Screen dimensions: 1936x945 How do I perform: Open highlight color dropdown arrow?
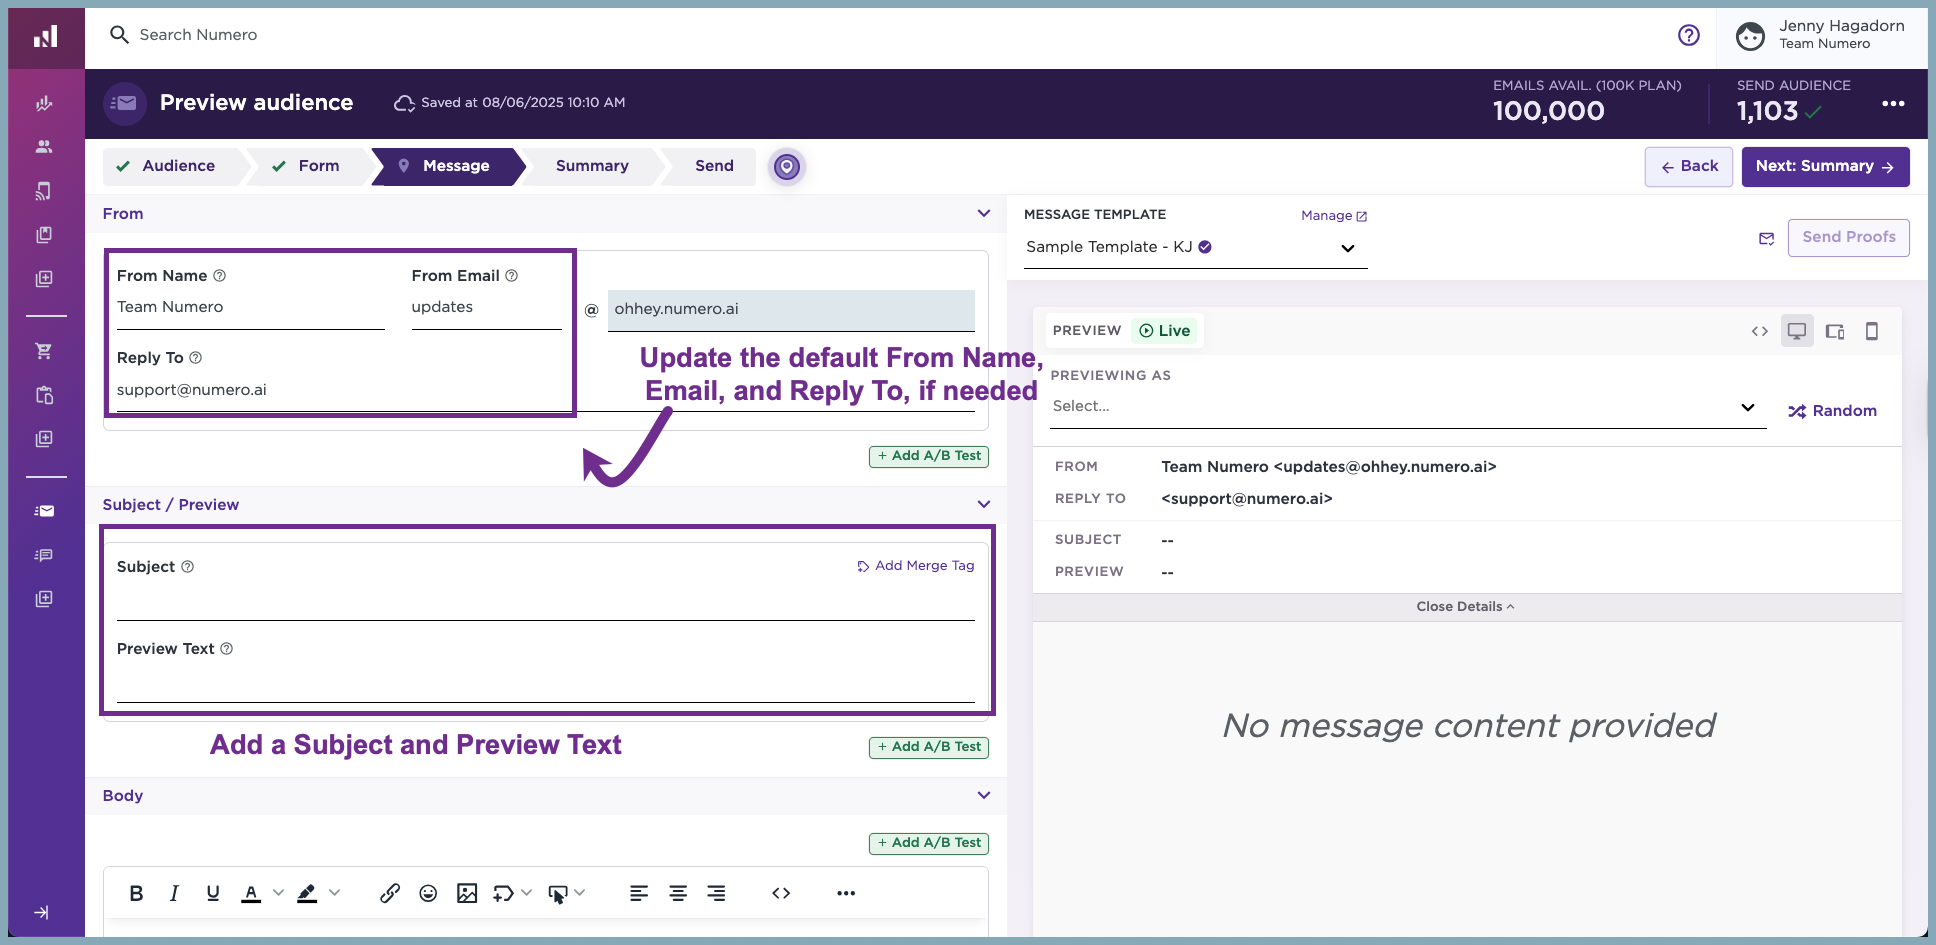(x=335, y=893)
